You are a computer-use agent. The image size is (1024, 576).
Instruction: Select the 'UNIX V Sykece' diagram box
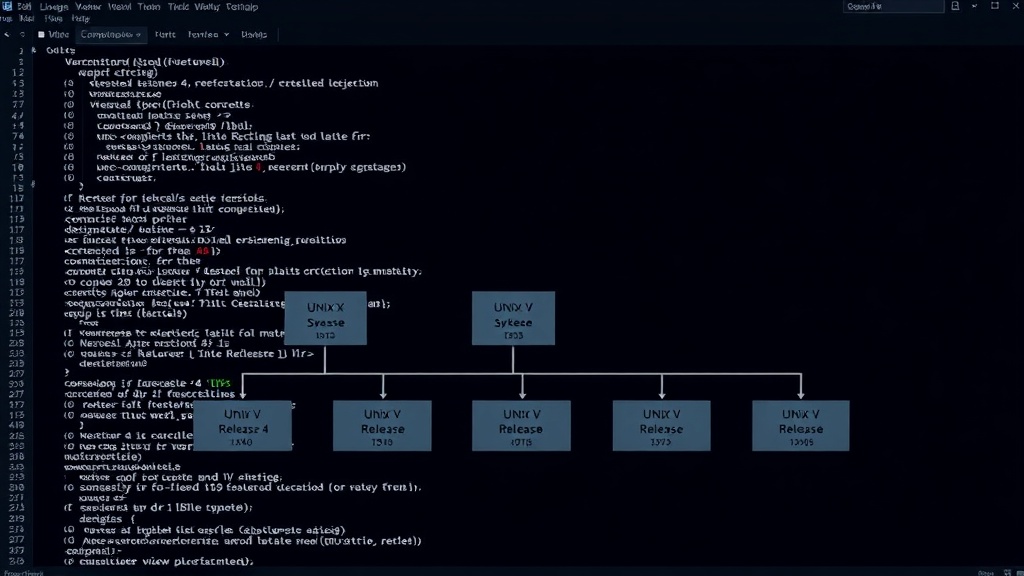pyautogui.click(x=513, y=318)
